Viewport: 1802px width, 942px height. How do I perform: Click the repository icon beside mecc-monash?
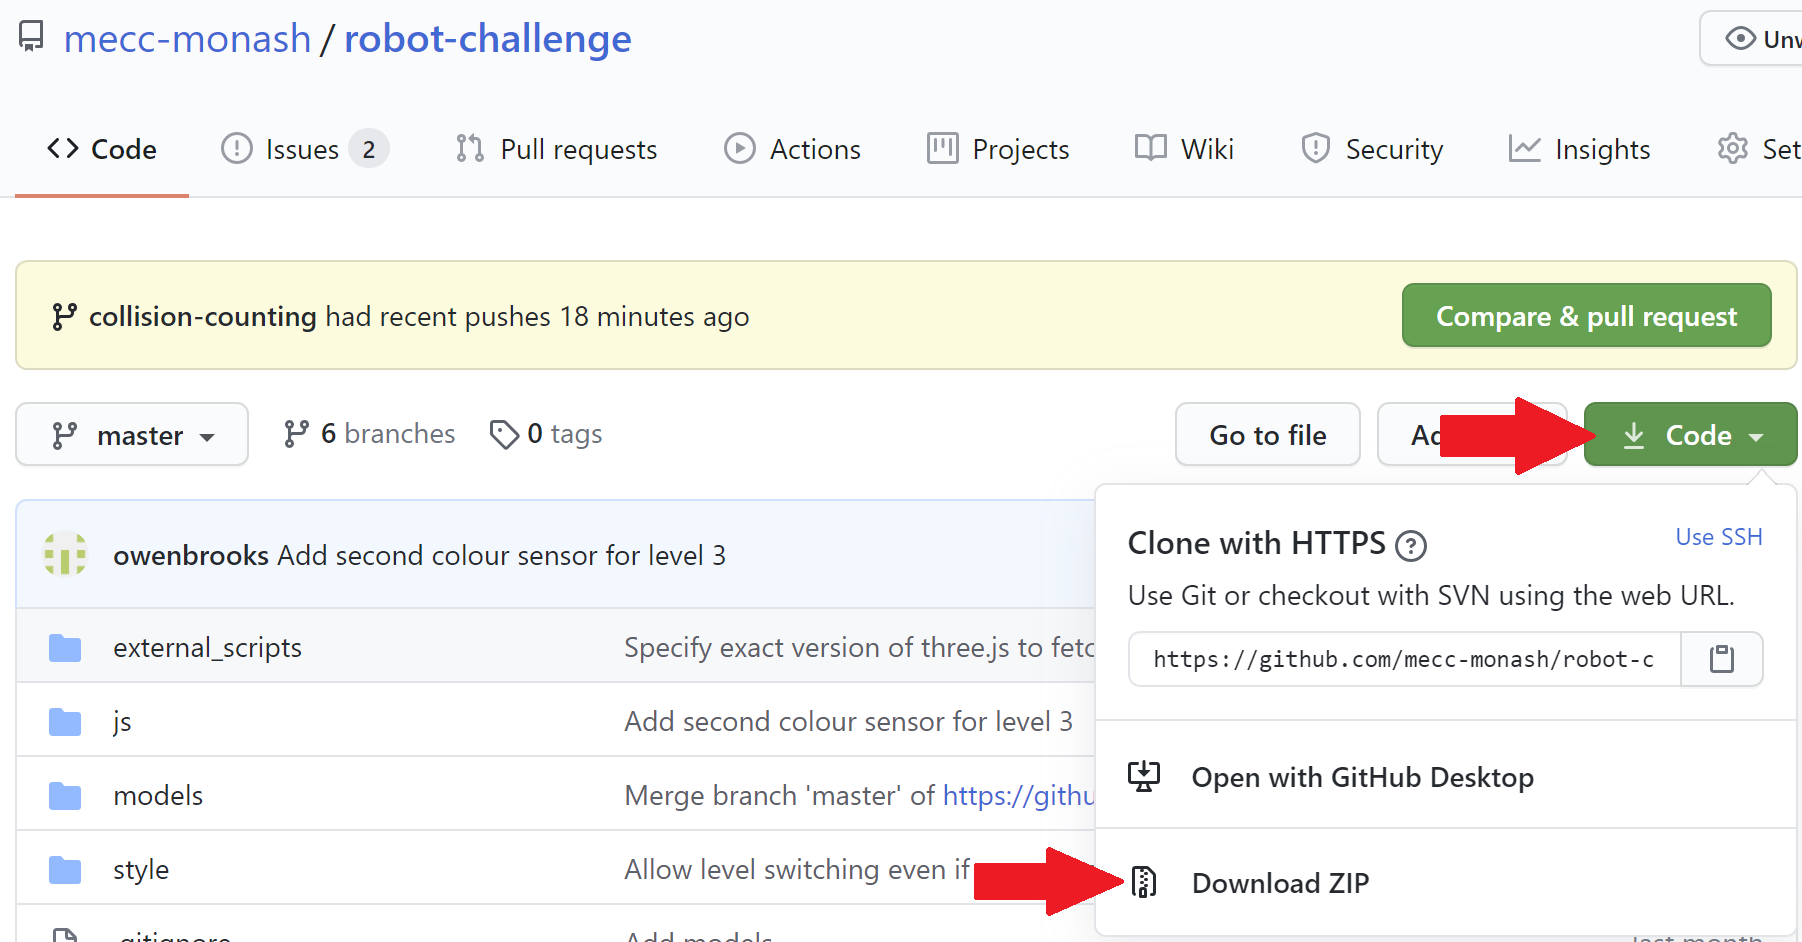(x=31, y=37)
